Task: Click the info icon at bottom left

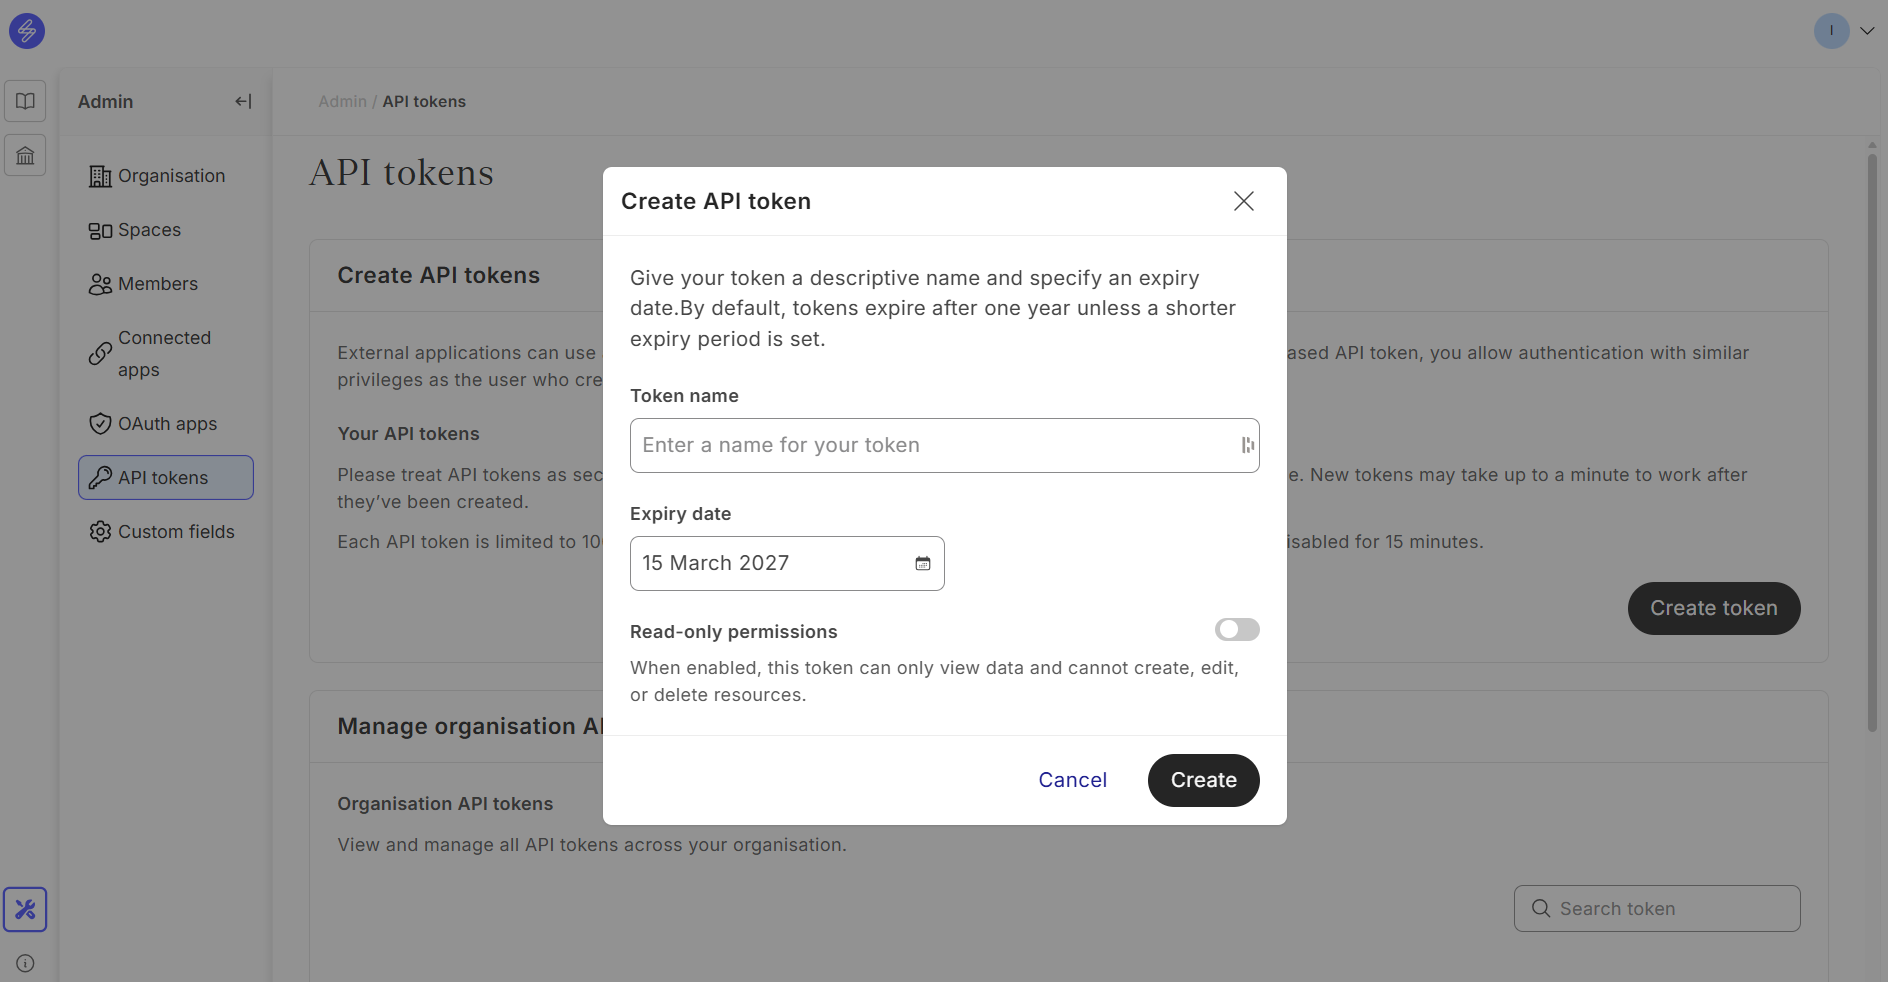Action: coord(25,964)
